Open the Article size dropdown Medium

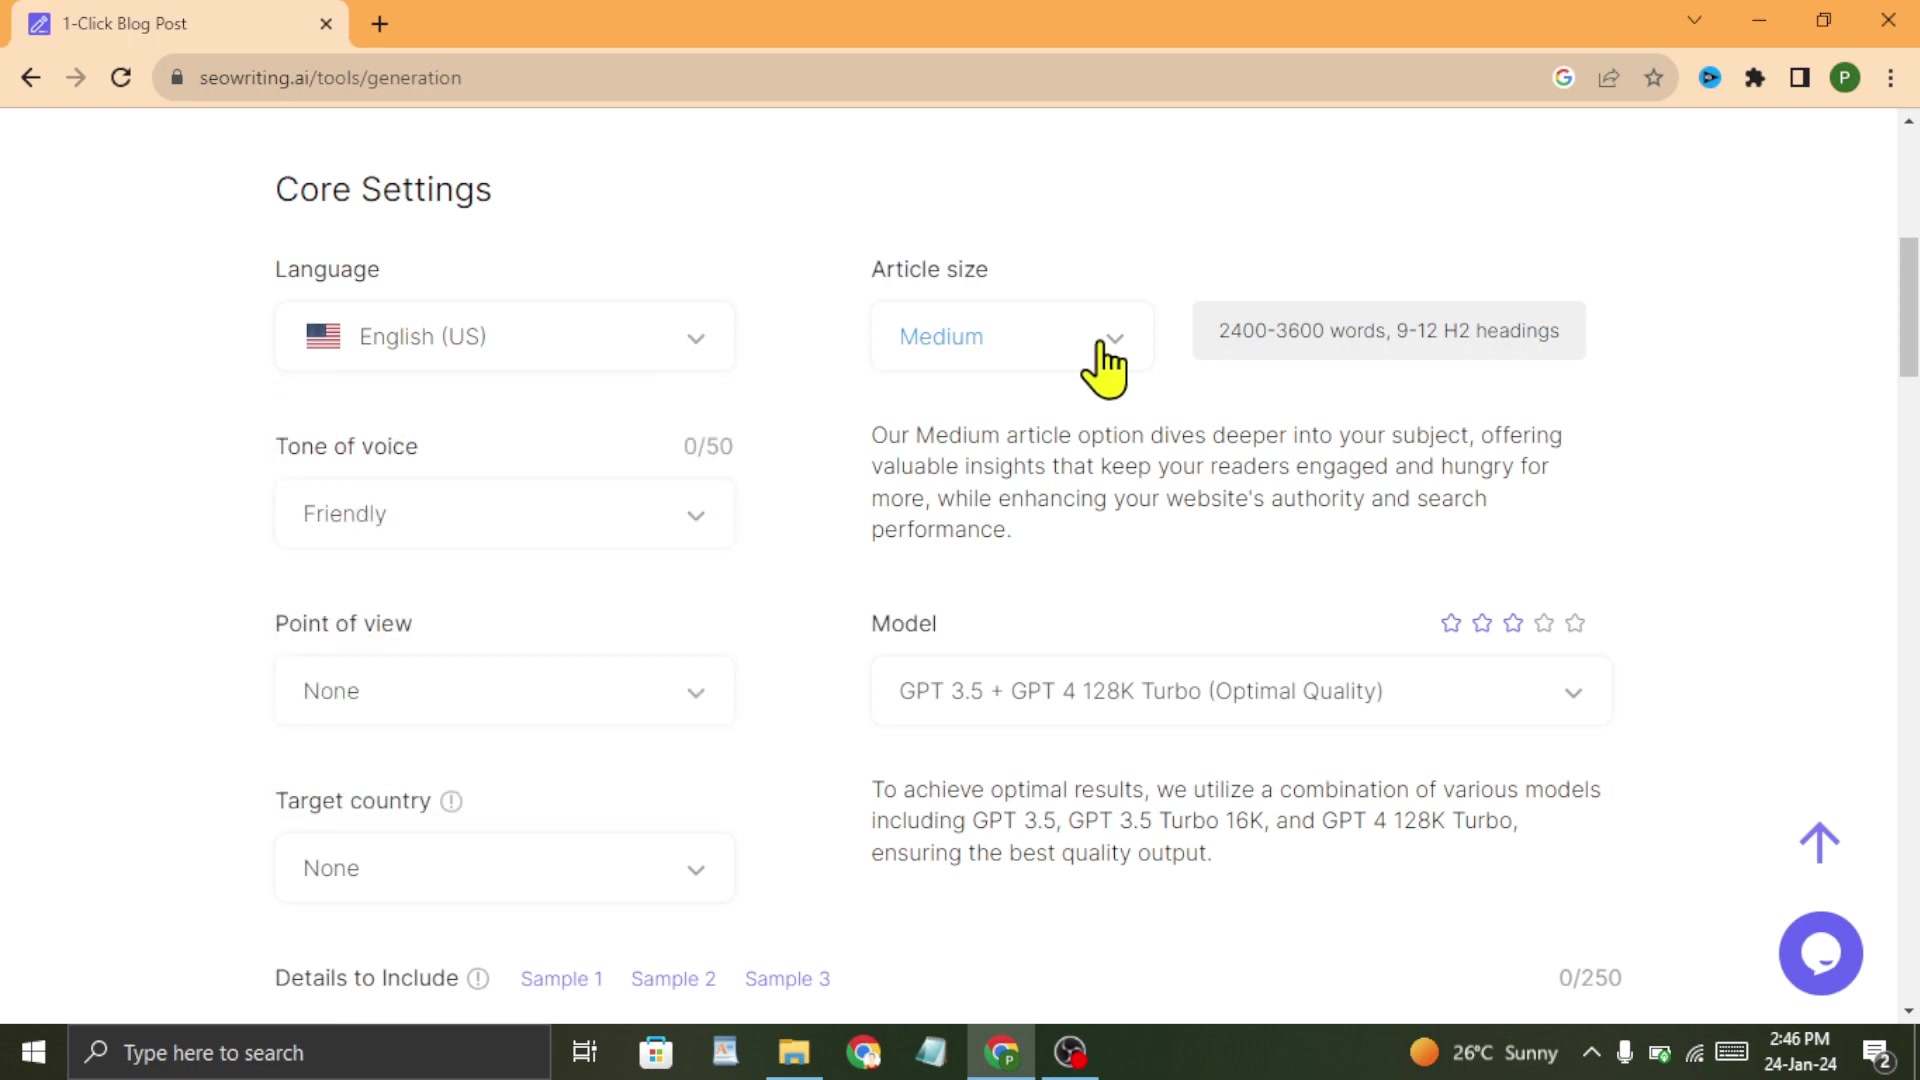click(1012, 337)
